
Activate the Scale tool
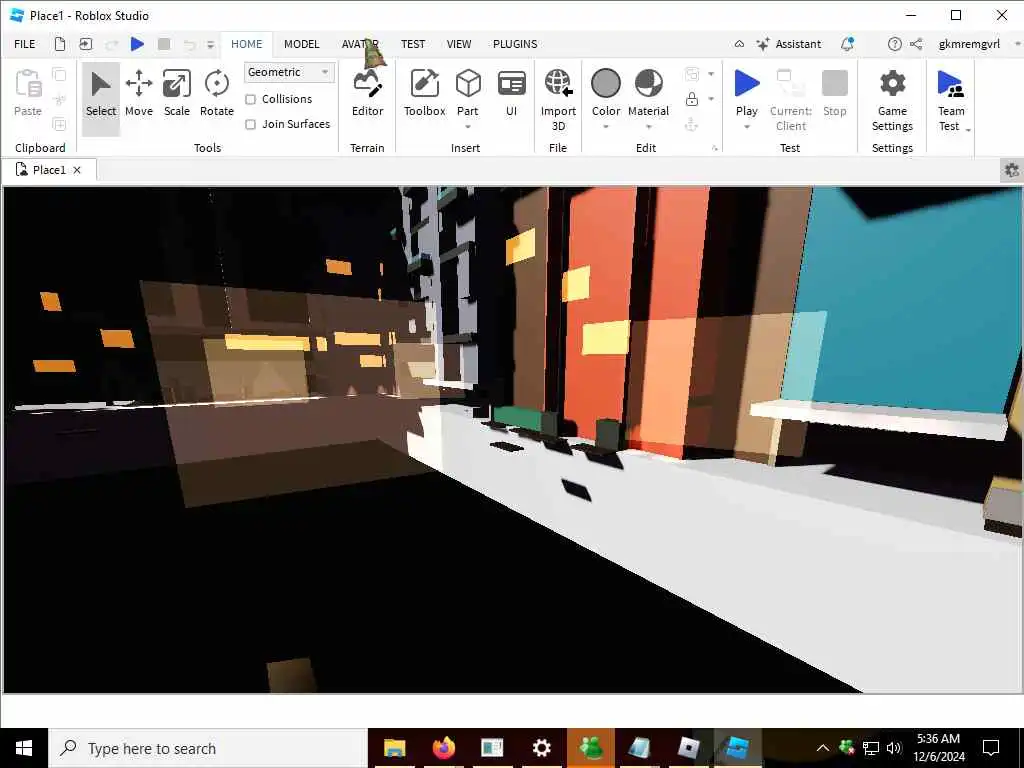point(176,94)
